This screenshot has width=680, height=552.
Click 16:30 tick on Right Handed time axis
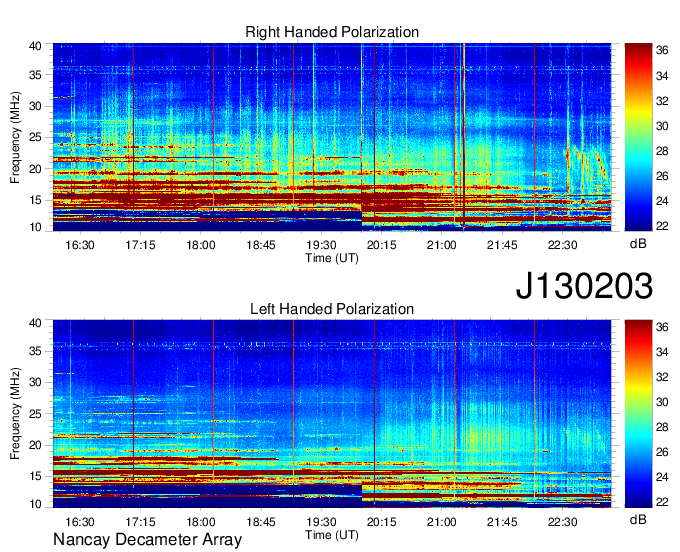tap(80, 245)
